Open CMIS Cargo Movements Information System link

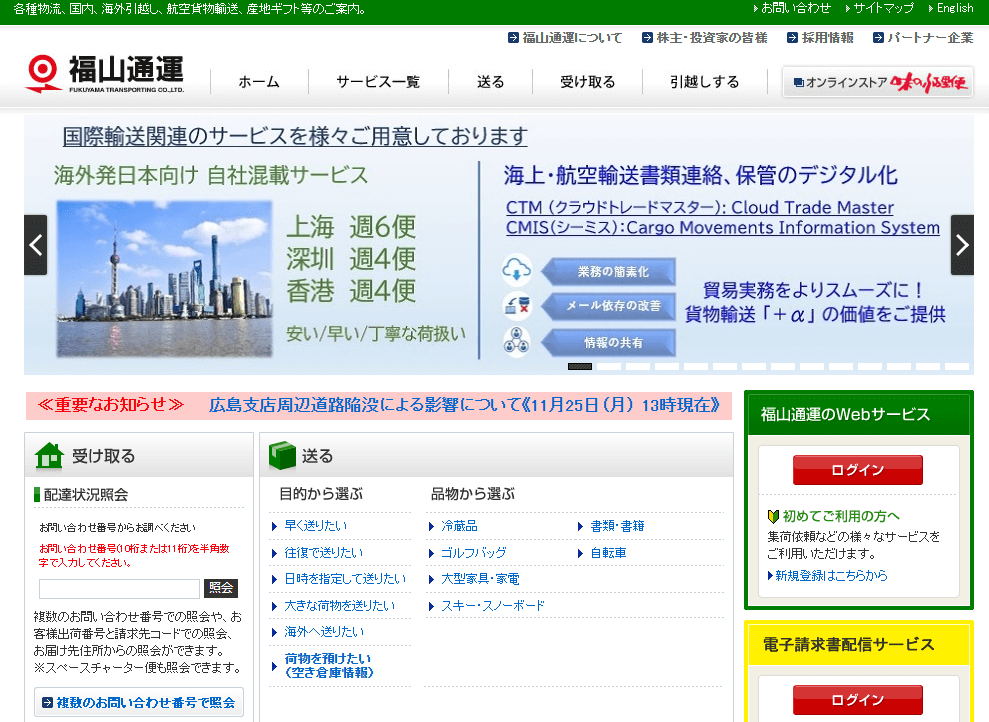point(723,228)
